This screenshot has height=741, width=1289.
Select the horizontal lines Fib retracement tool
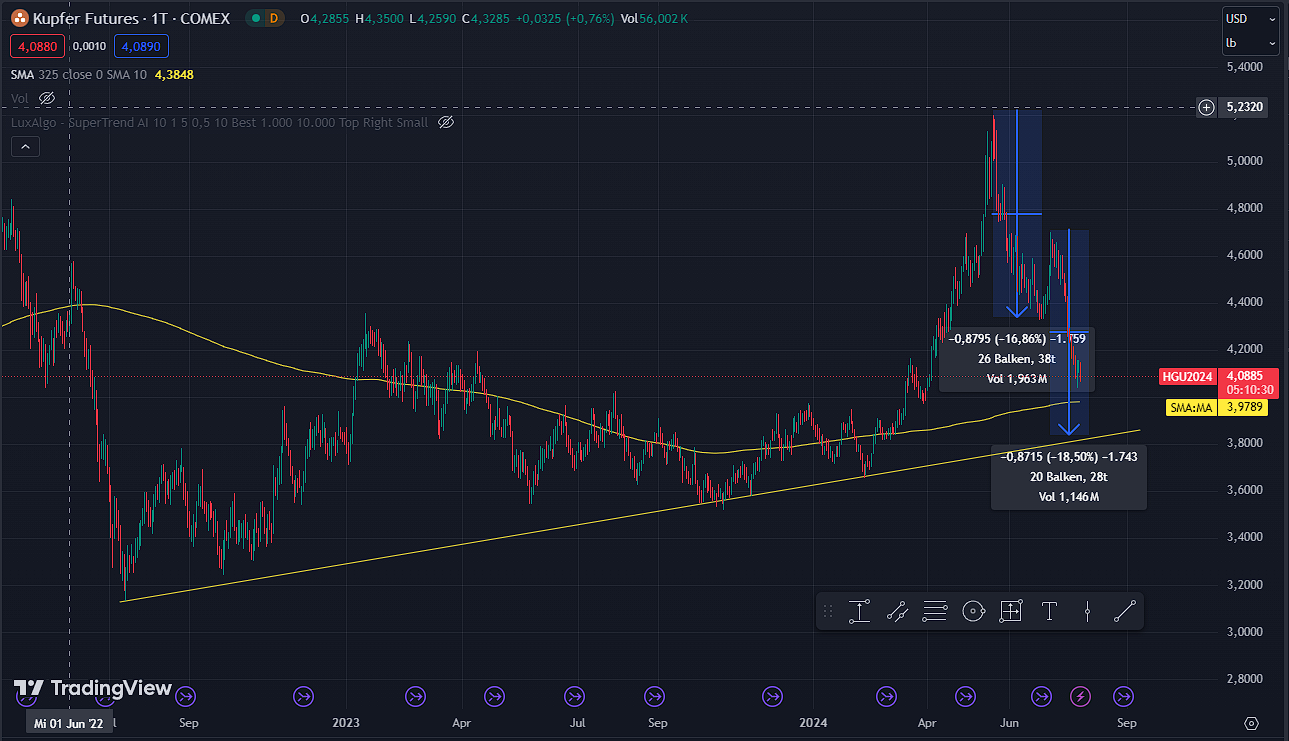[935, 611]
